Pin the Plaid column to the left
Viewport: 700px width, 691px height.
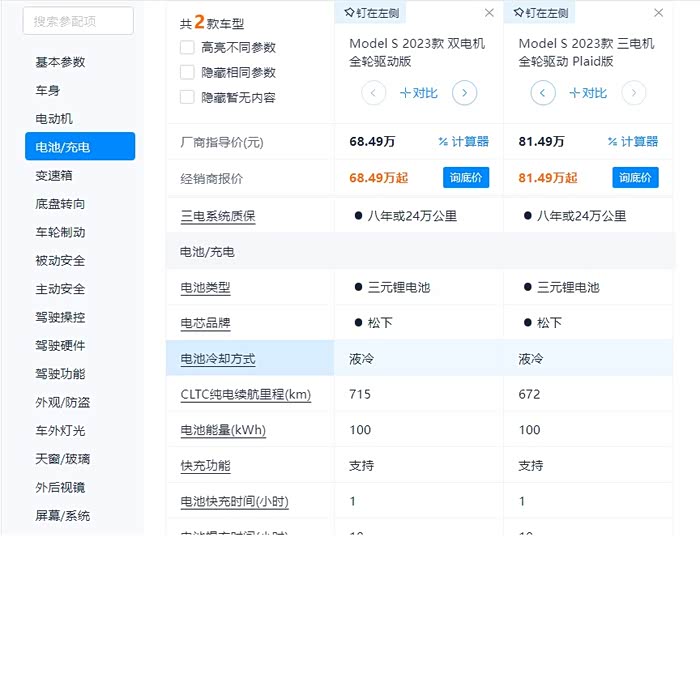[x=540, y=13]
